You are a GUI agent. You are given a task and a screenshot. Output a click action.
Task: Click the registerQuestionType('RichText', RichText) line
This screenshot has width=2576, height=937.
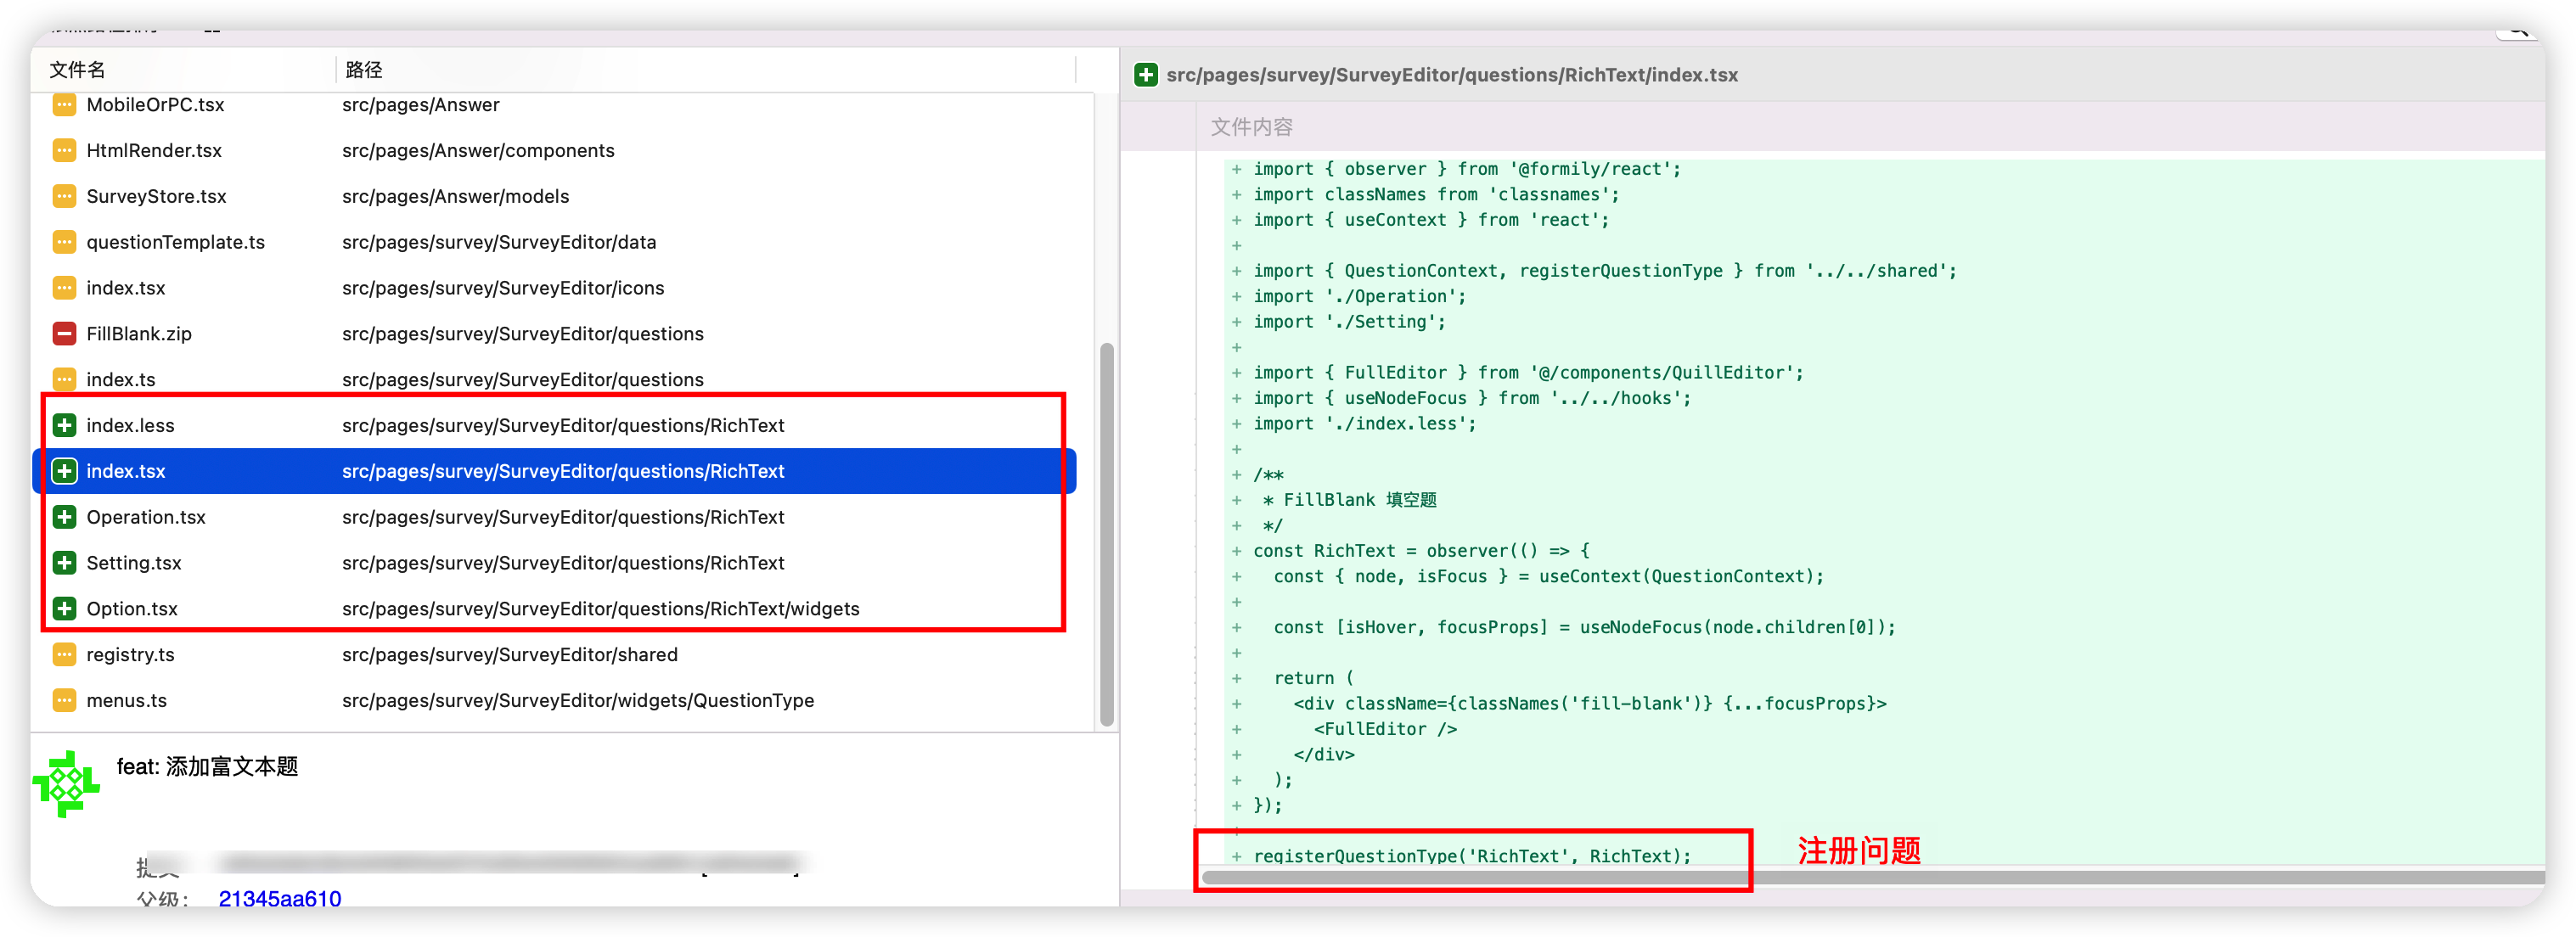[1472, 856]
